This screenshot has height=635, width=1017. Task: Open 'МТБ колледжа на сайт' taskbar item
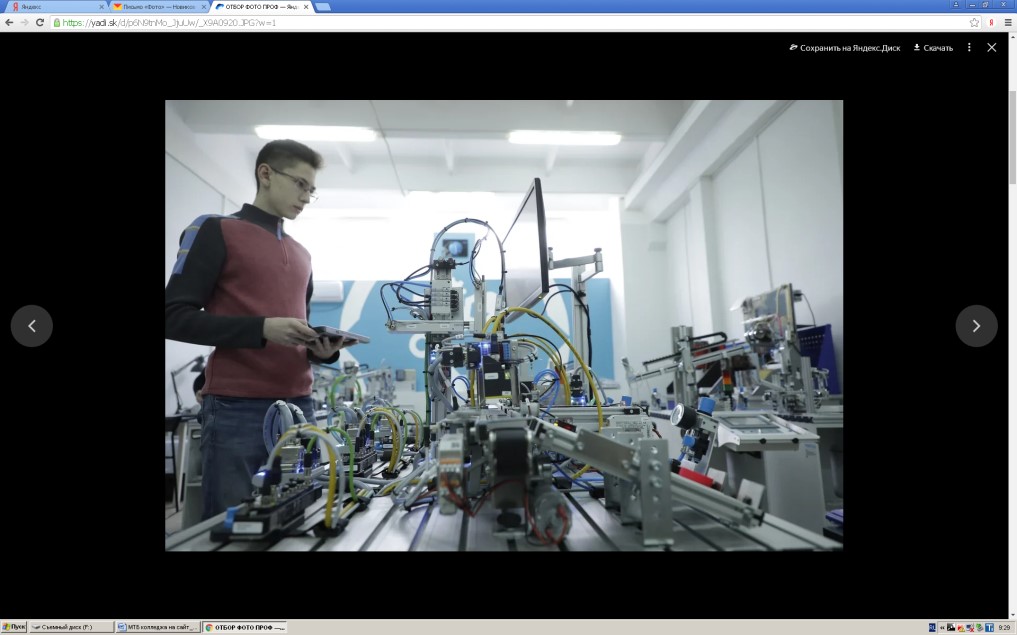pyautogui.click(x=157, y=627)
